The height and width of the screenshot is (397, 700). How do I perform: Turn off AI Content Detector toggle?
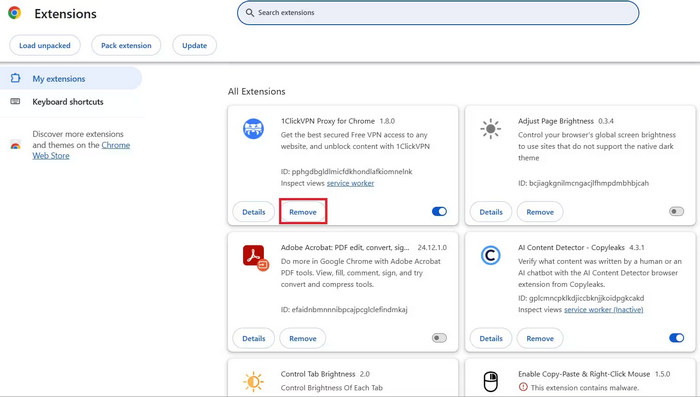click(x=676, y=338)
